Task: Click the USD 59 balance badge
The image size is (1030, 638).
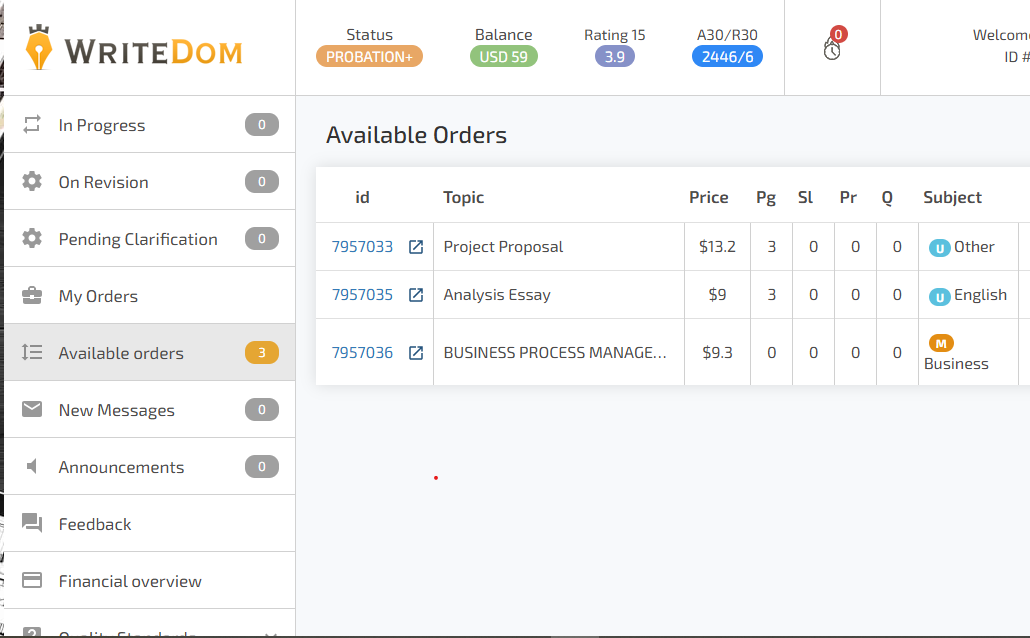Action: (x=504, y=57)
